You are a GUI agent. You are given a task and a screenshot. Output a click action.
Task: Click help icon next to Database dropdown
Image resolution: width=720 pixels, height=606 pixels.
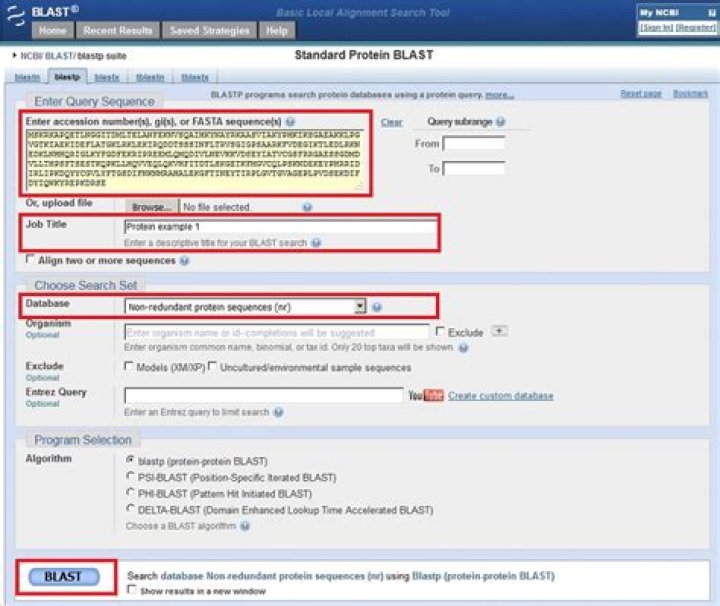pyautogui.click(x=377, y=307)
